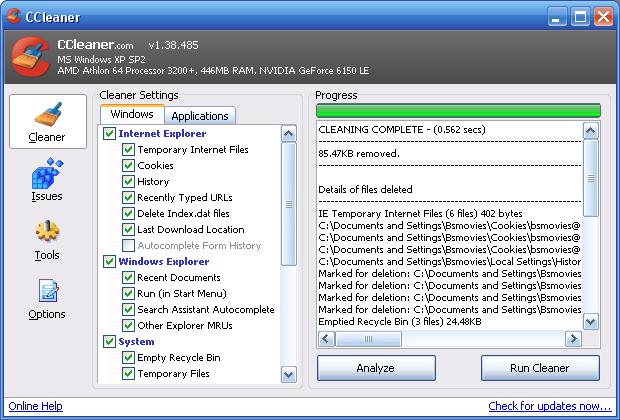Select the Windows tab

pos(132,115)
